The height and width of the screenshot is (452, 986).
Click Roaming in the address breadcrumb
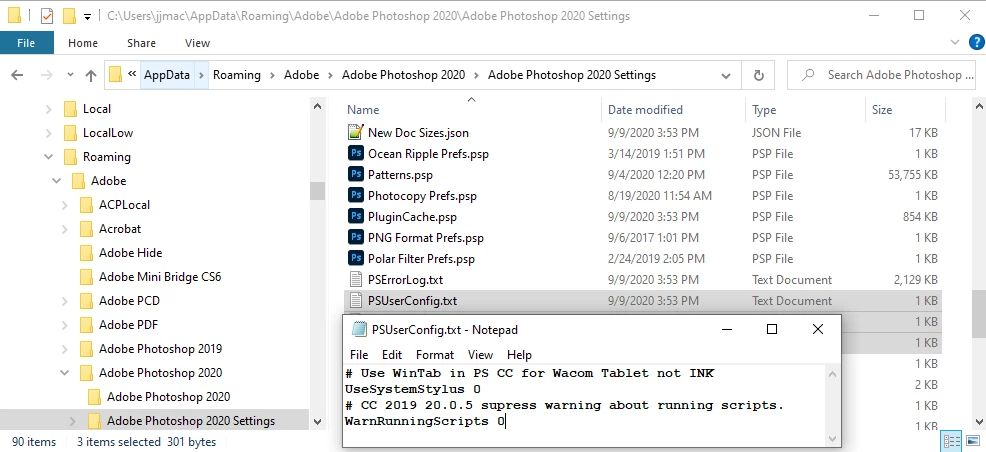pos(237,75)
